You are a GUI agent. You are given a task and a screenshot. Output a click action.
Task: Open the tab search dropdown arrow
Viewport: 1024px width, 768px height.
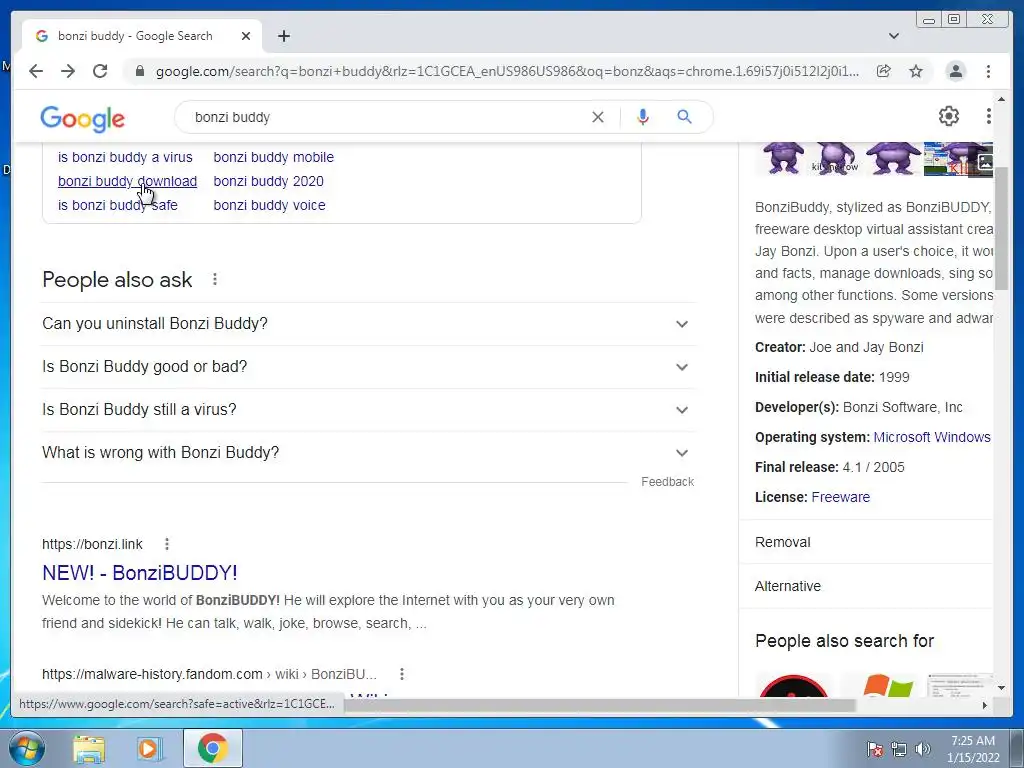point(894,36)
